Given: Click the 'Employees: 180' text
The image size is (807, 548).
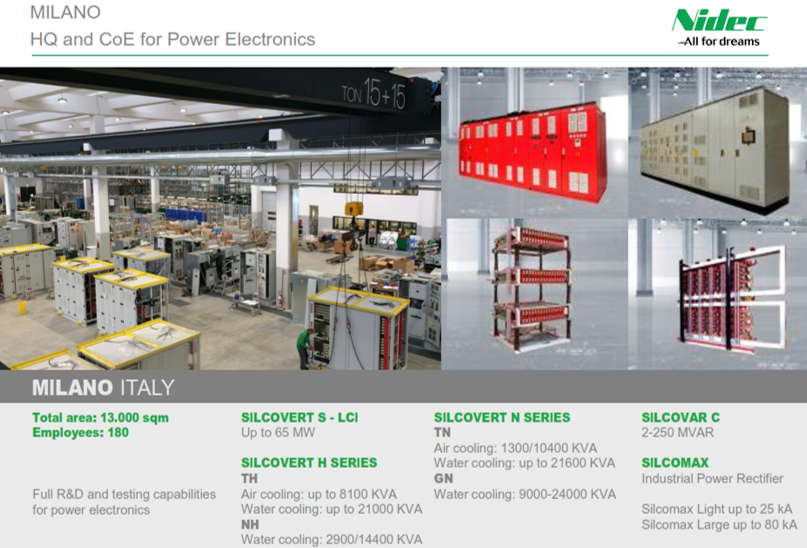Looking at the screenshot, I should coord(80,432).
